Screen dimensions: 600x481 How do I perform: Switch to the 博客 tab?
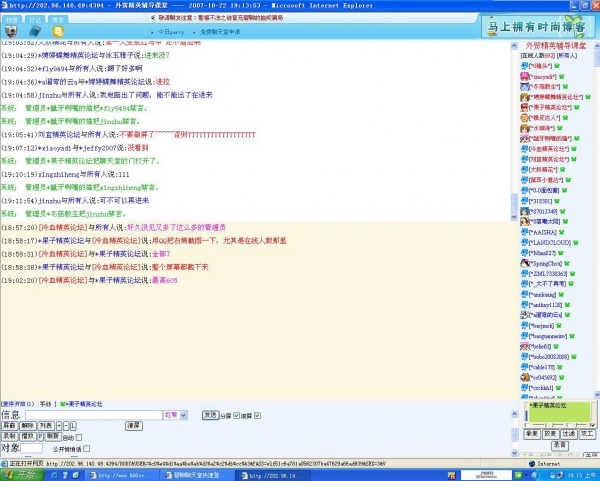pyautogui.click(x=58, y=19)
